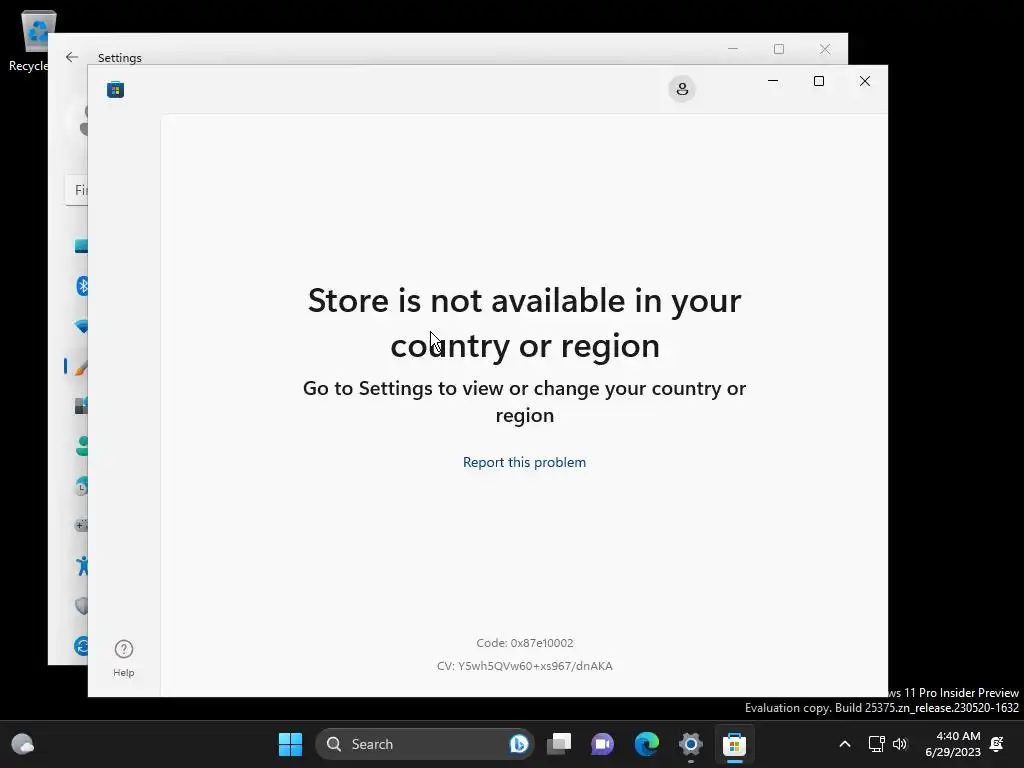
Task: Open the notification bell in tray
Action: pos(997,744)
